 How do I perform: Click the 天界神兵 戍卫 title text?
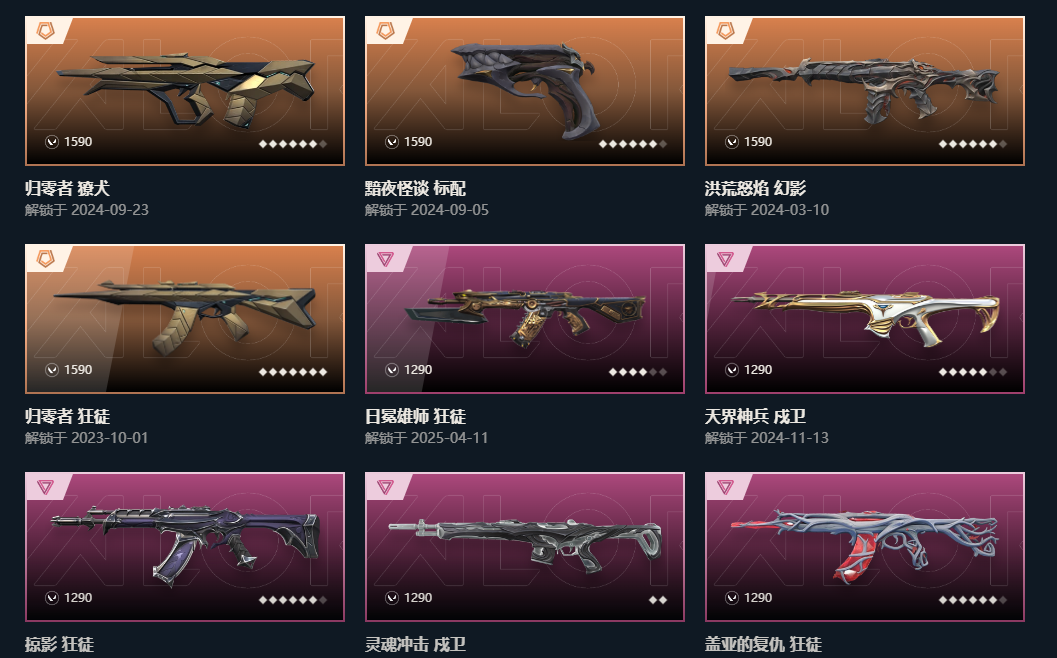(x=755, y=416)
